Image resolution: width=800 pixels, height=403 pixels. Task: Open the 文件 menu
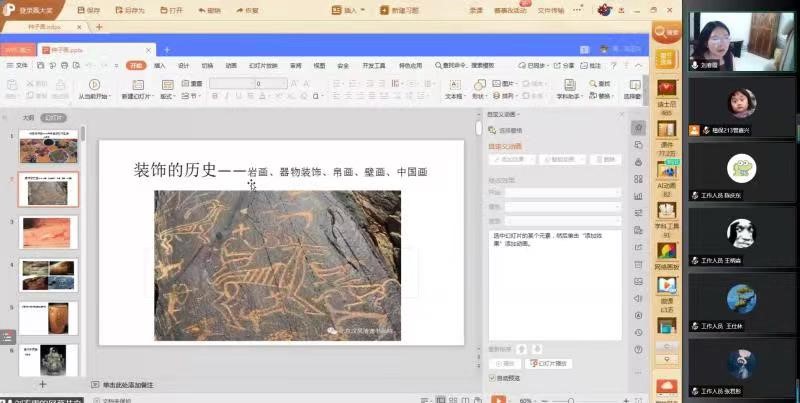point(21,65)
